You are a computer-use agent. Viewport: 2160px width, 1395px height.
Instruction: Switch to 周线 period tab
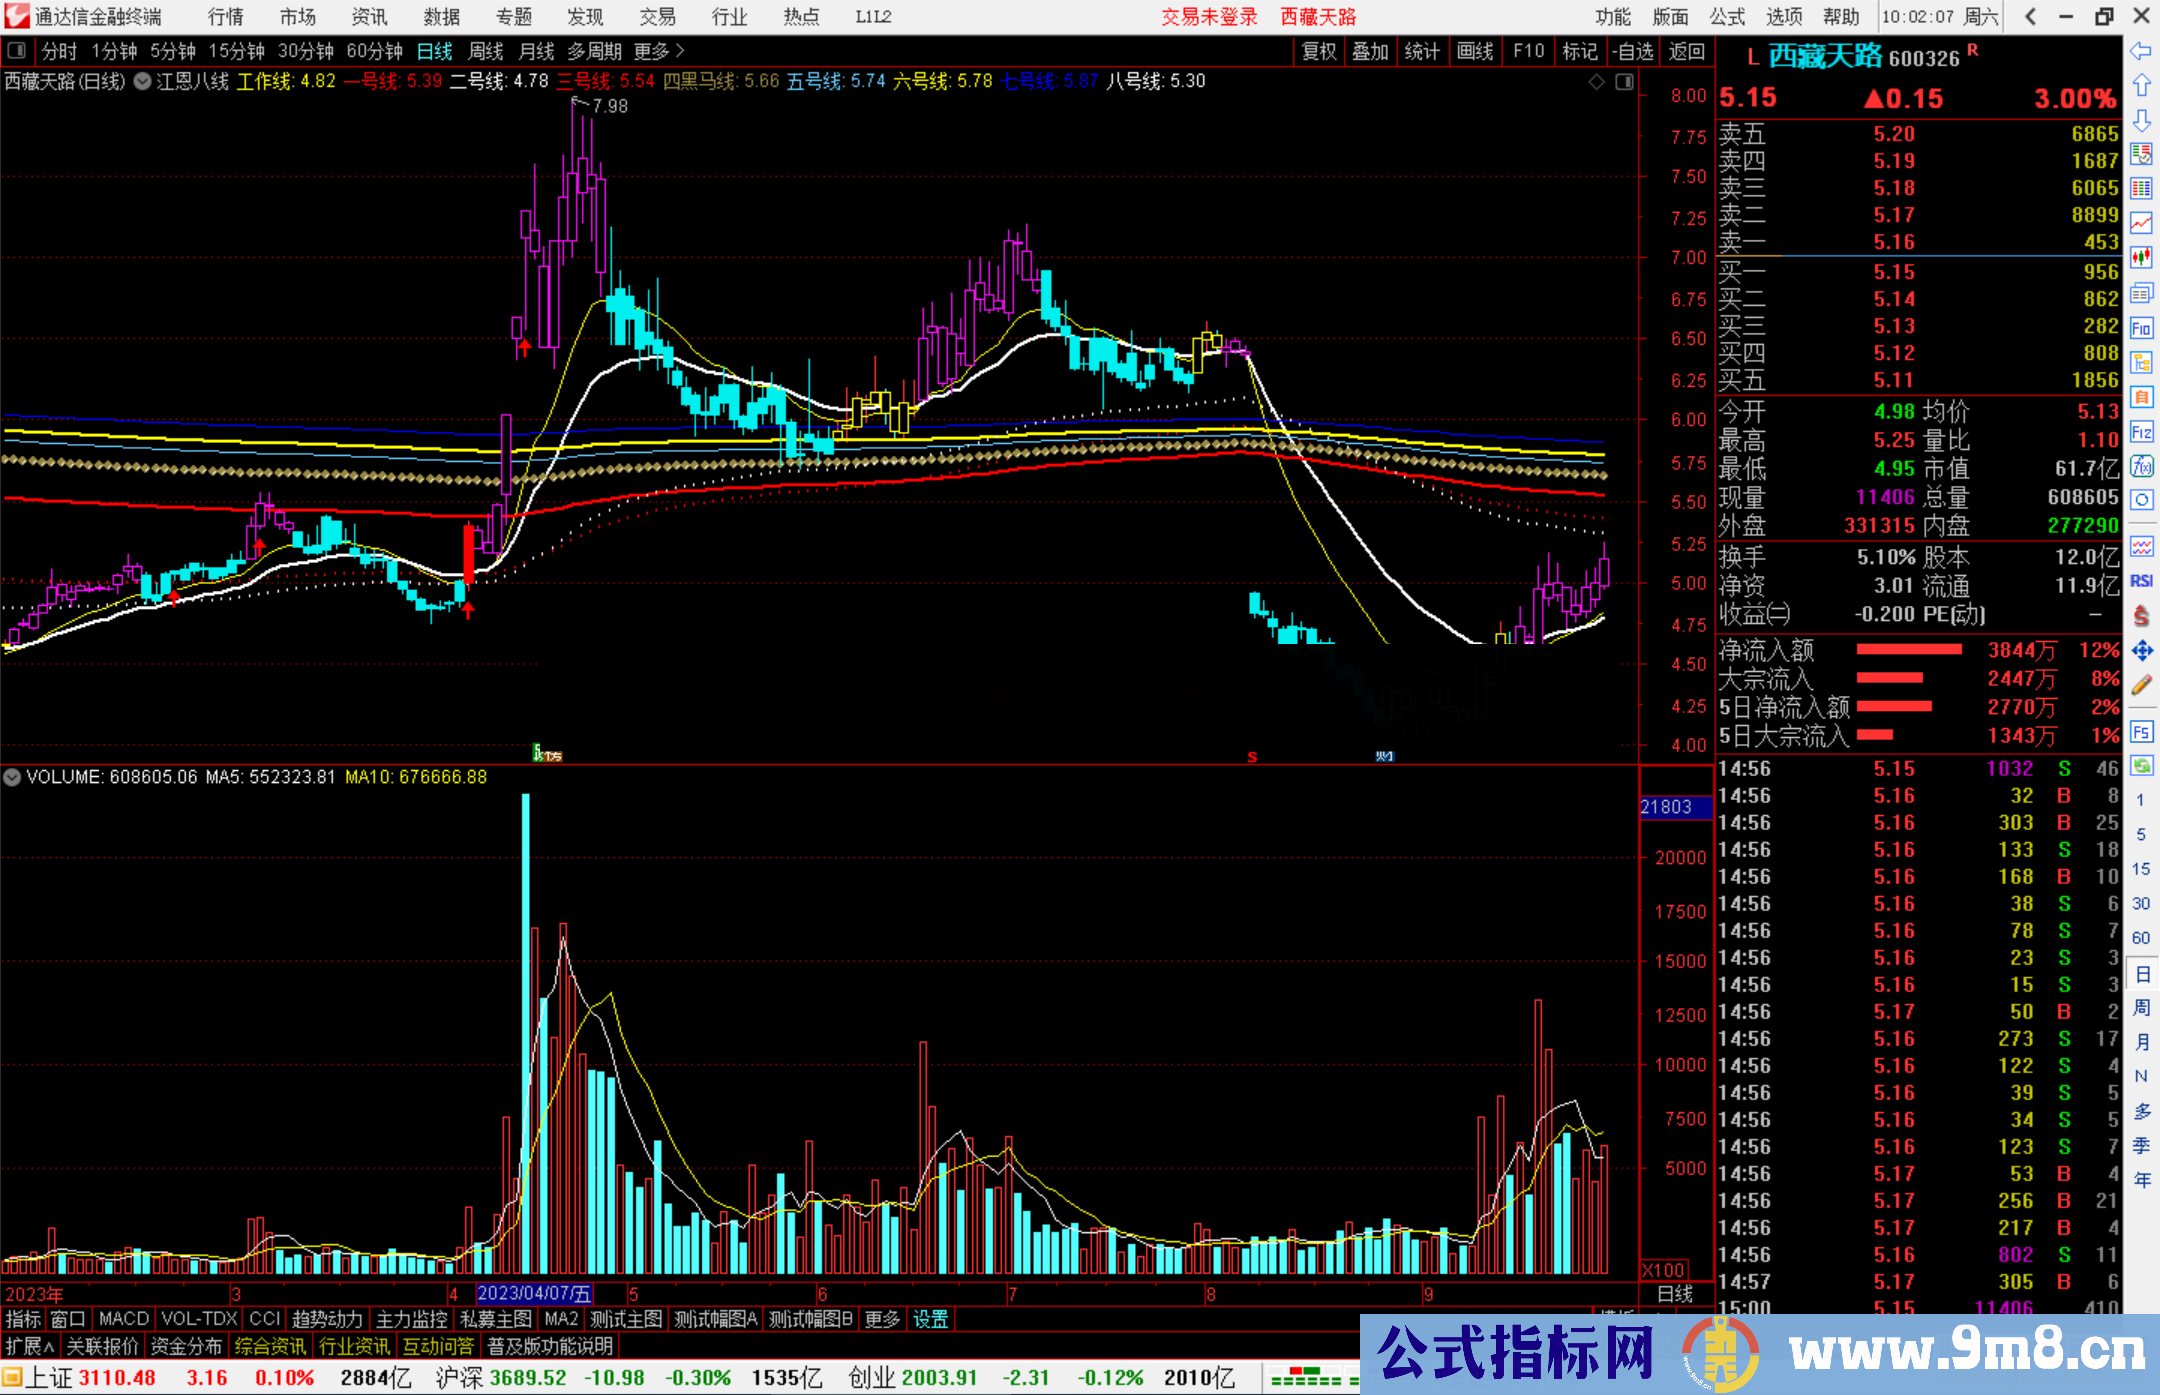pyautogui.click(x=486, y=51)
